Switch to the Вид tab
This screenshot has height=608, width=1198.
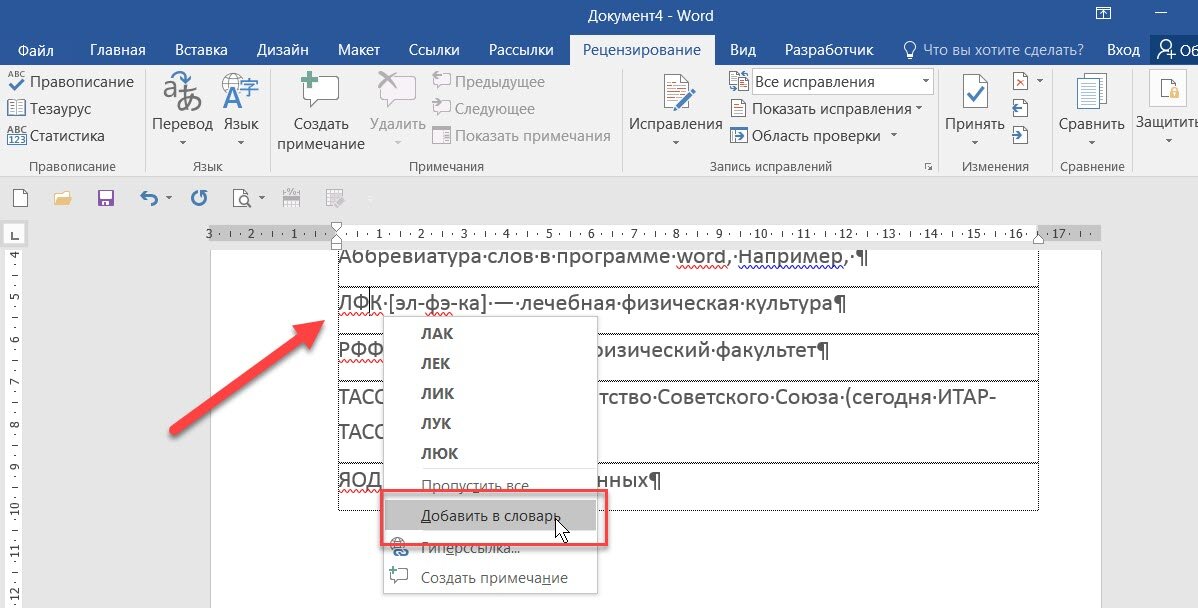pos(743,50)
